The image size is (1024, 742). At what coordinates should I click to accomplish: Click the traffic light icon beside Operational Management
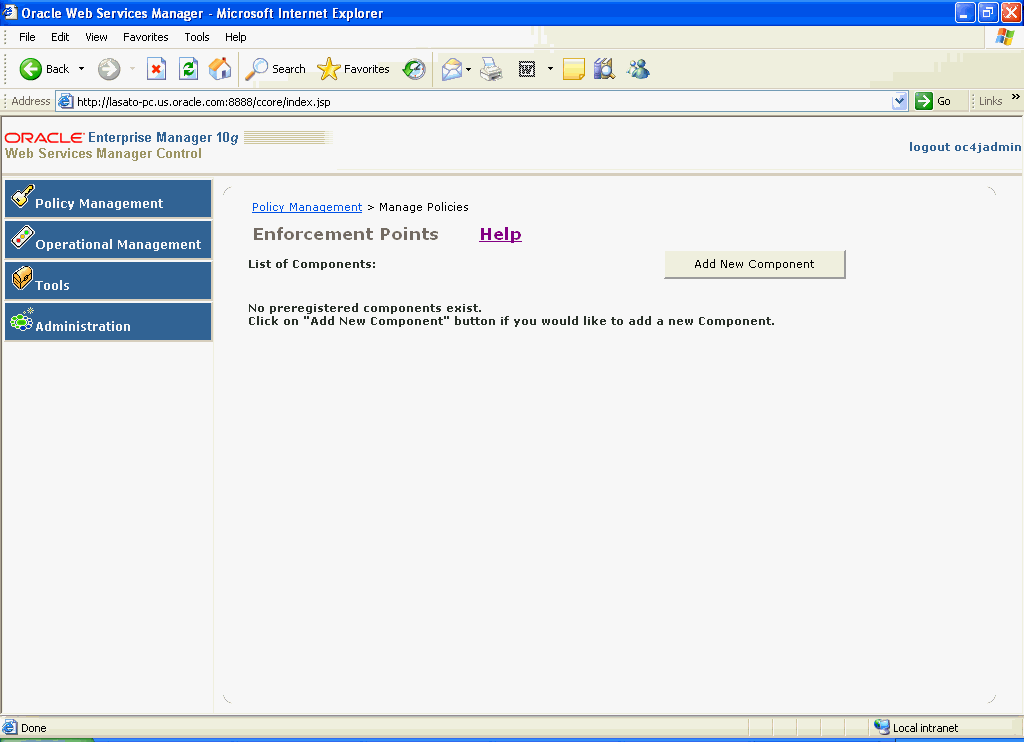[x=23, y=236]
